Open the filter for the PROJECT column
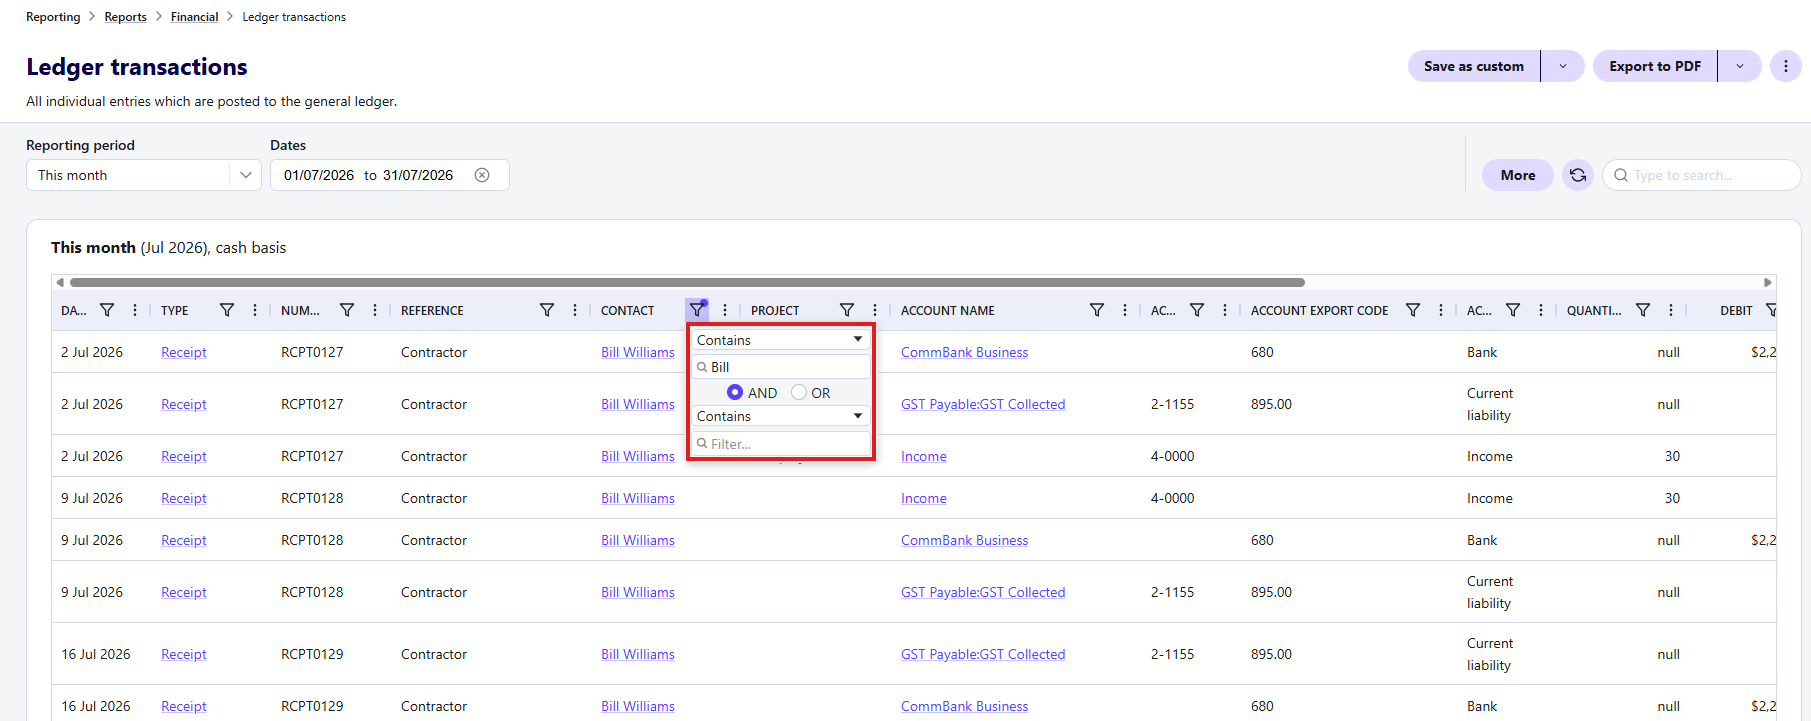Viewport: 1811px width, 721px height. (847, 310)
